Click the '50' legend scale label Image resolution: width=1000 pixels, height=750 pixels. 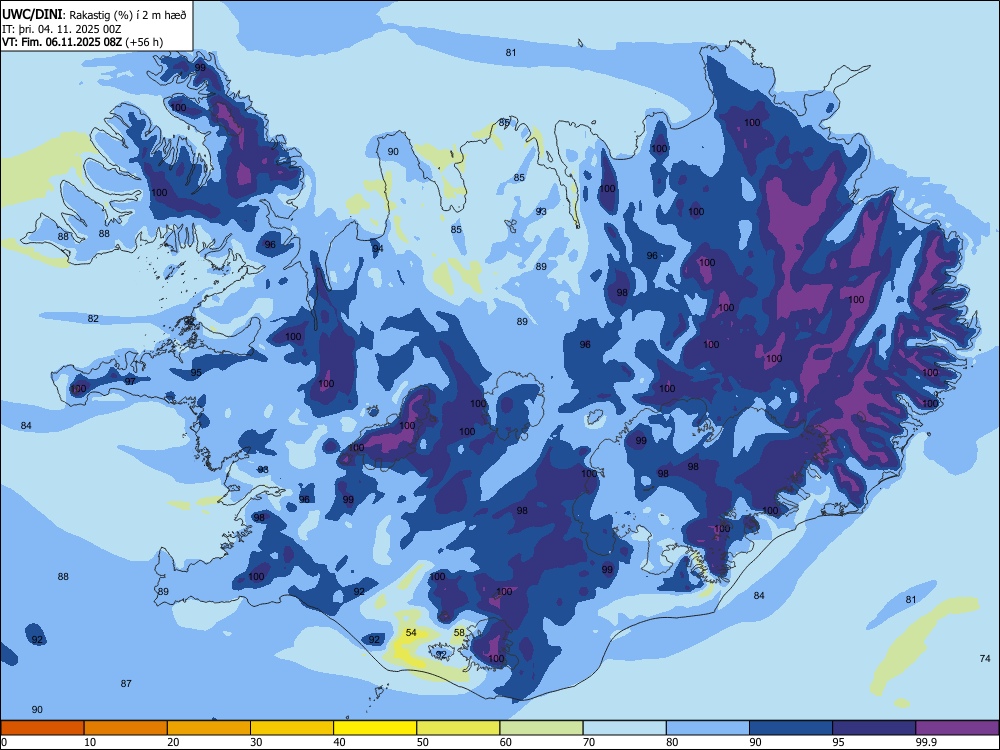coord(422,742)
